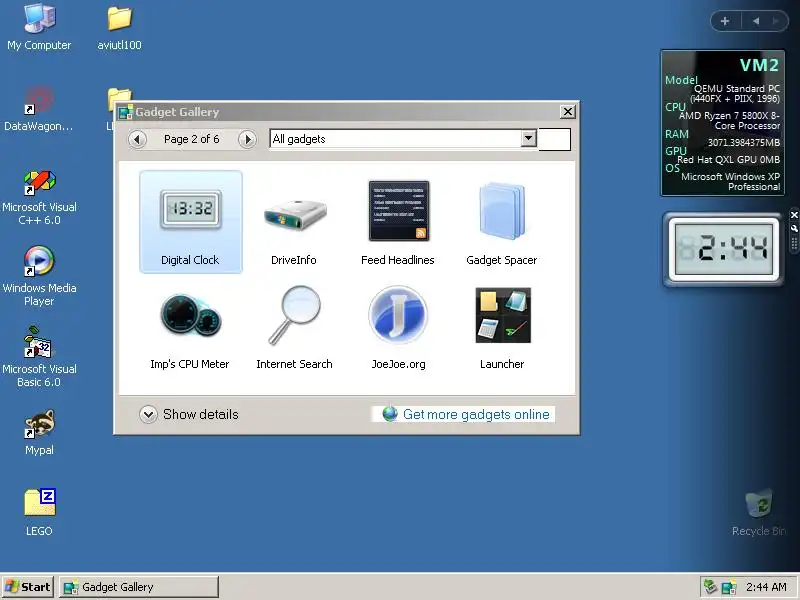The width and height of the screenshot is (800, 600).
Task: Click sidebar next arrow button
Action: [x=776, y=21]
